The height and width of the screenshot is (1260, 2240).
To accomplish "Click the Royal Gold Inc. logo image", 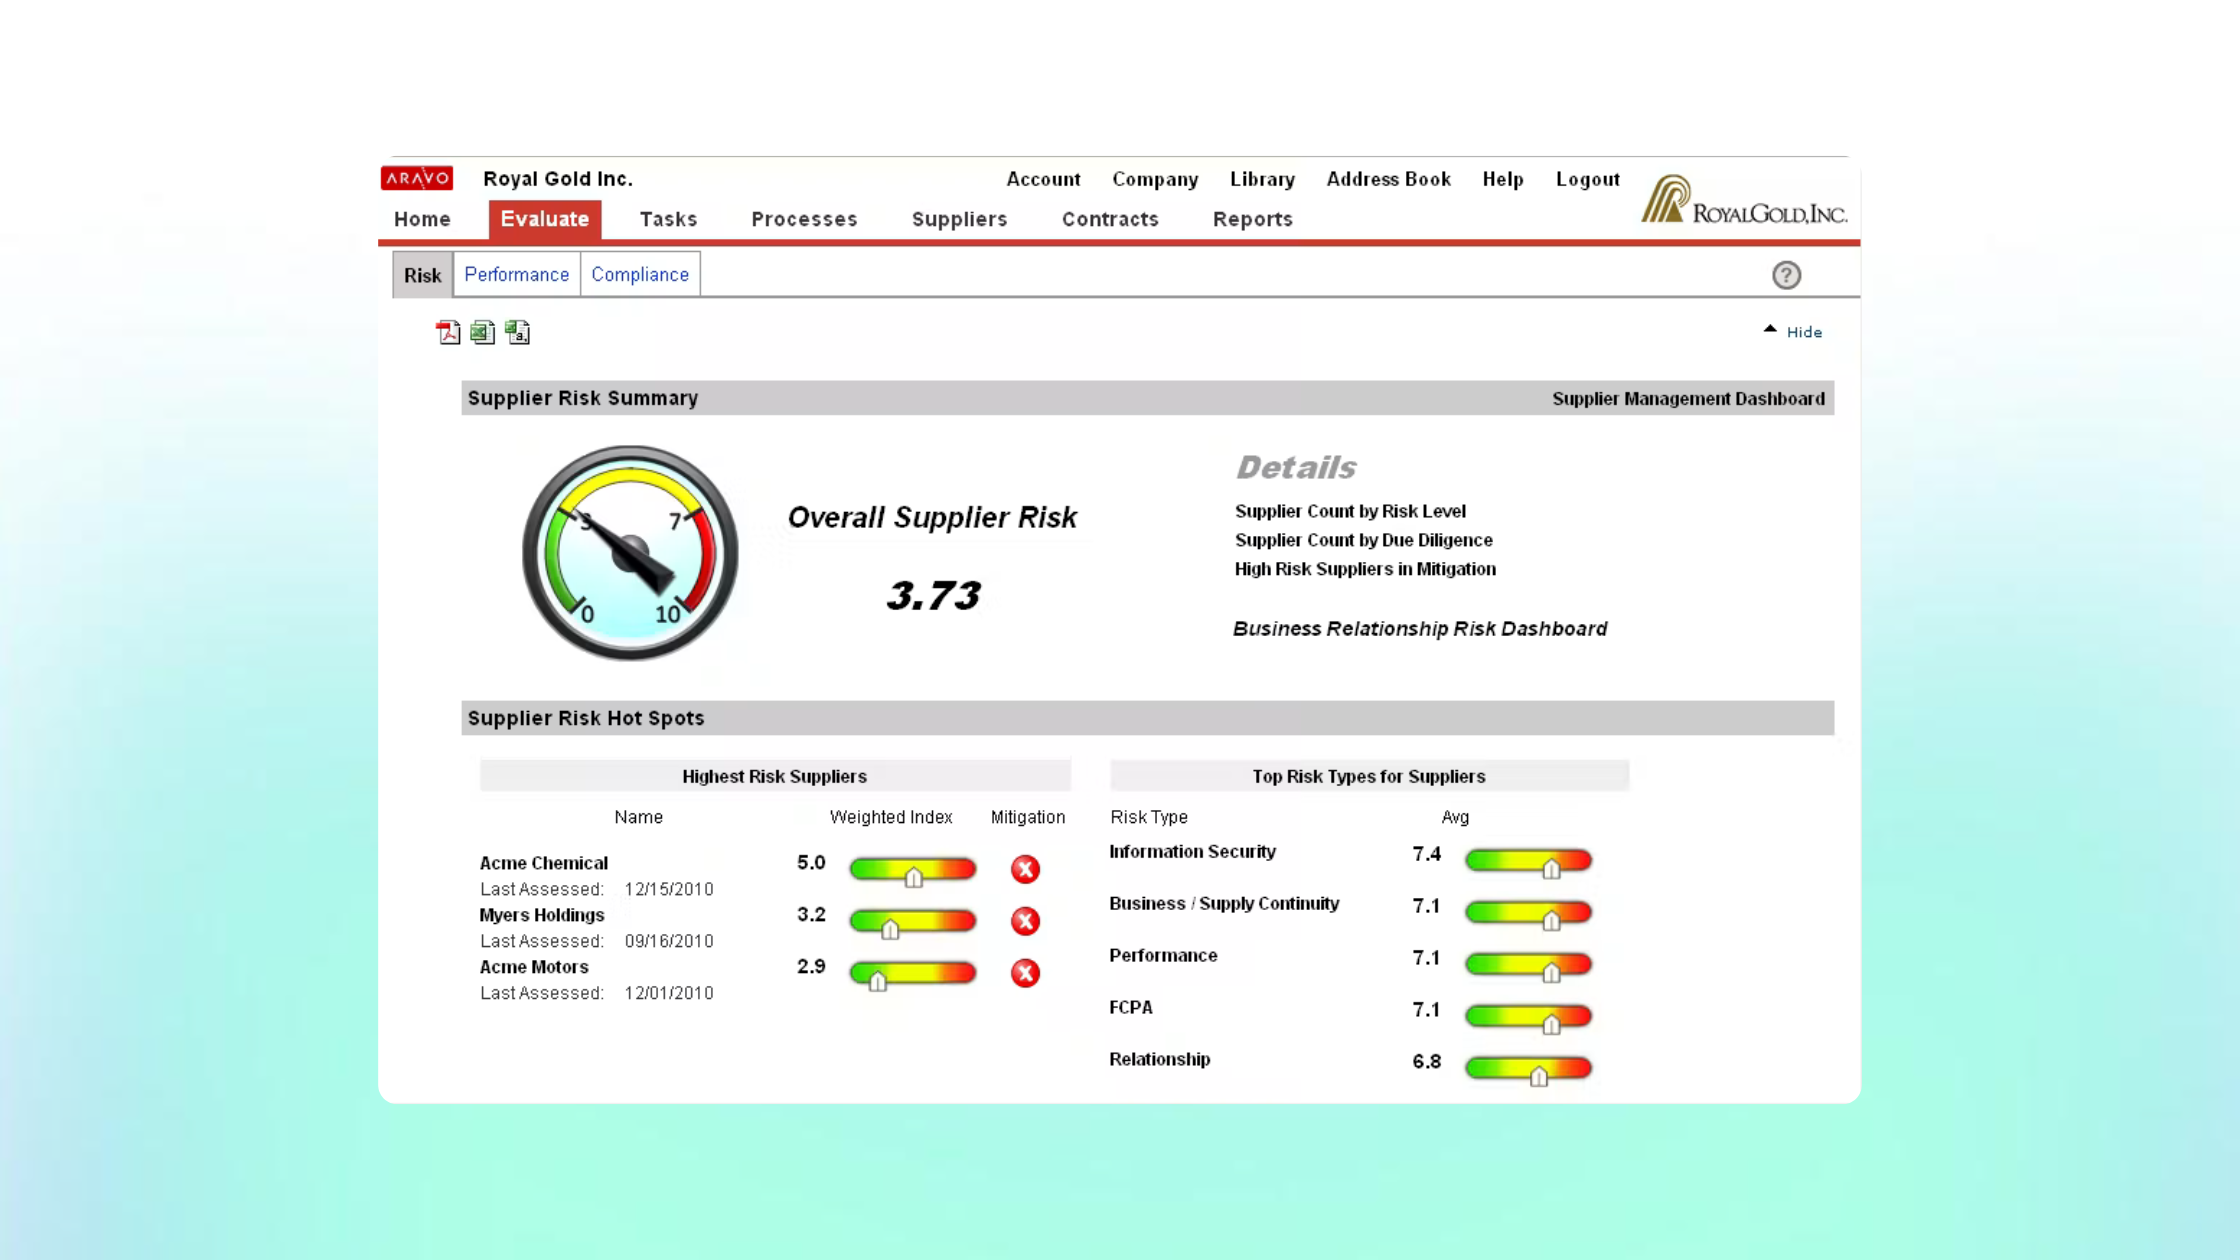I will click(x=1744, y=199).
